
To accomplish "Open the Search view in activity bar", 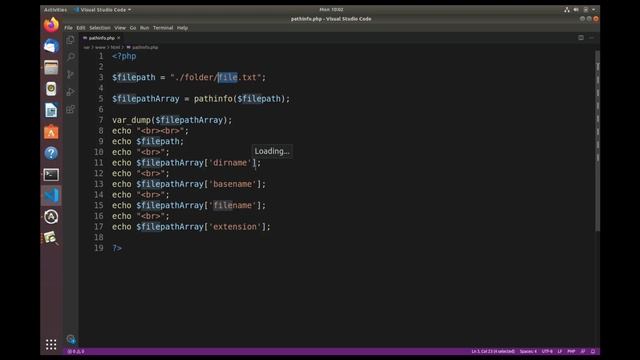I will click(x=71, y=57).
